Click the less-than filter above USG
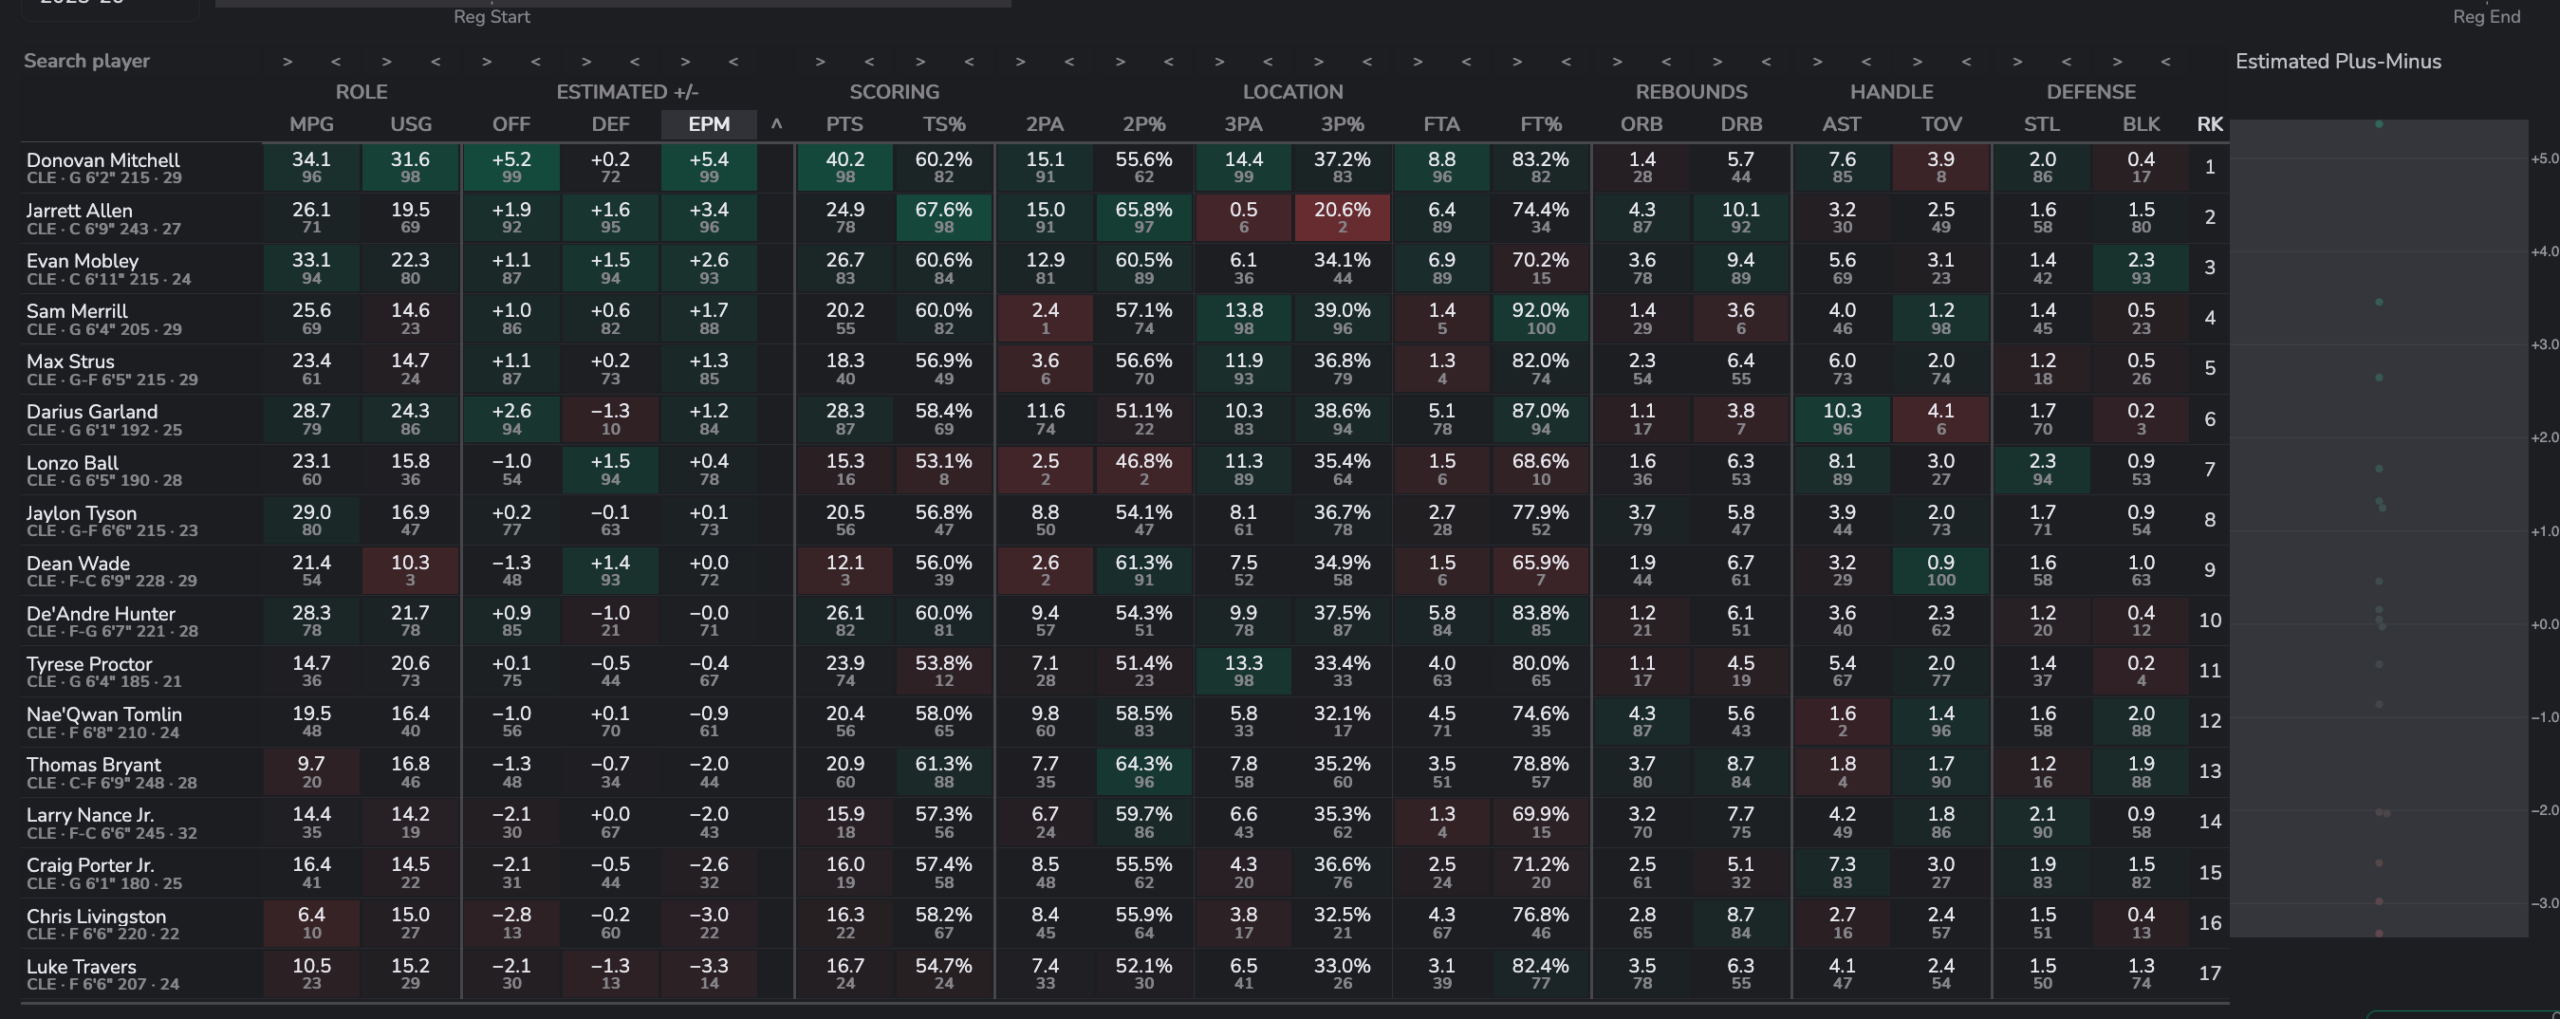This screenshot has width=2560, height=1019. 435,62
